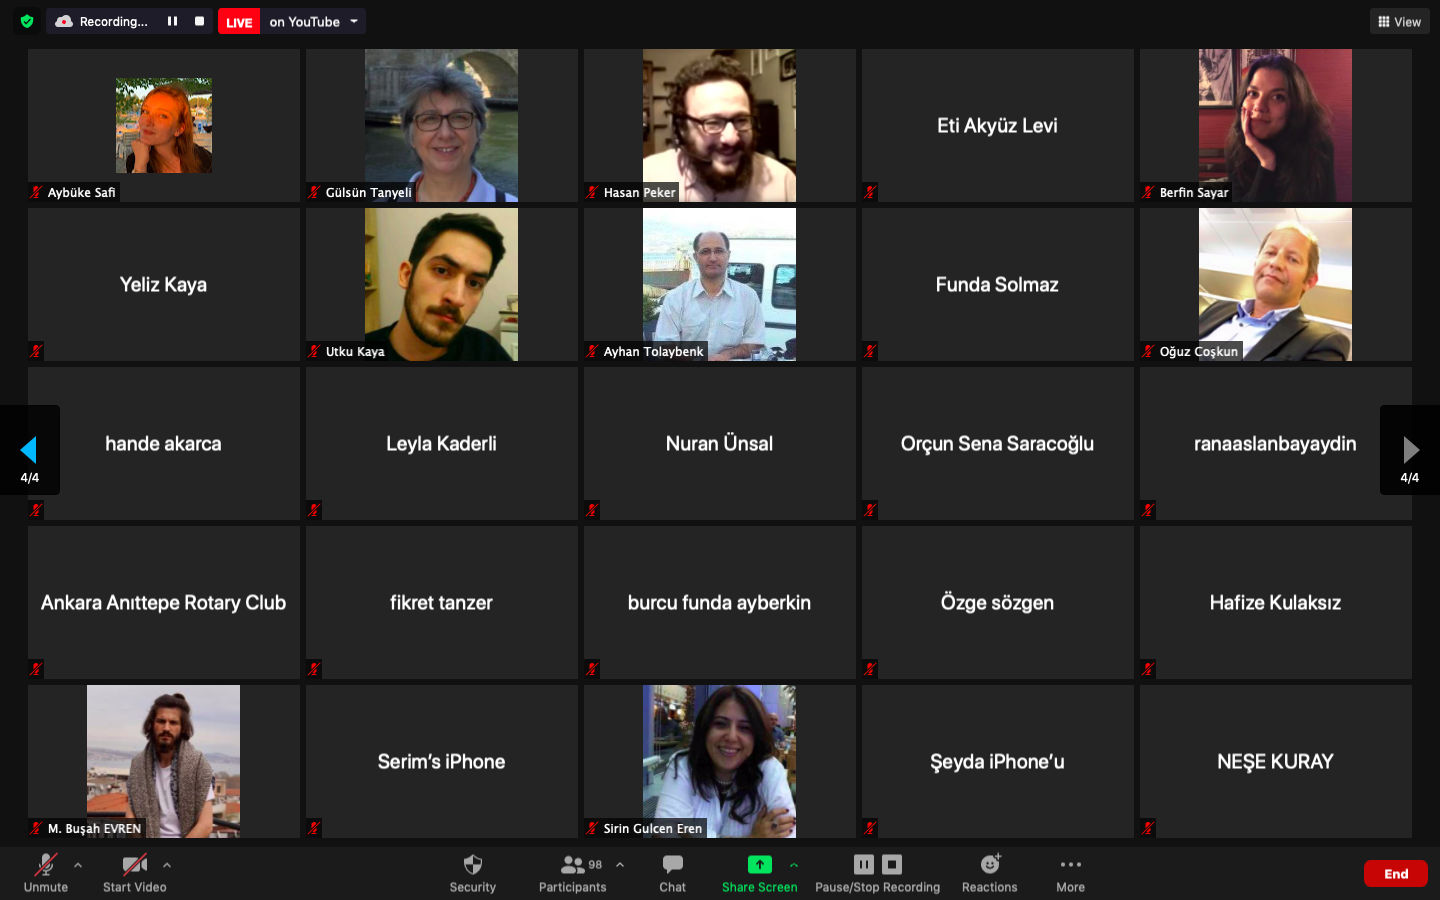
Task: Select fikret tanzer participant tile
Action: 442,602
